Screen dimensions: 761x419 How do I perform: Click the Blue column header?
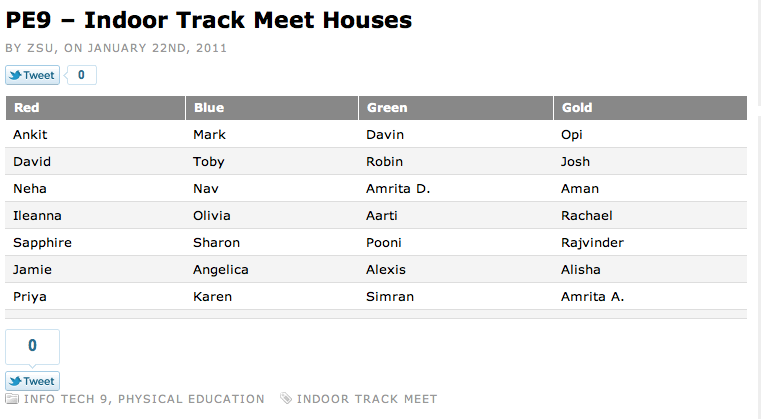click(209, 108)
